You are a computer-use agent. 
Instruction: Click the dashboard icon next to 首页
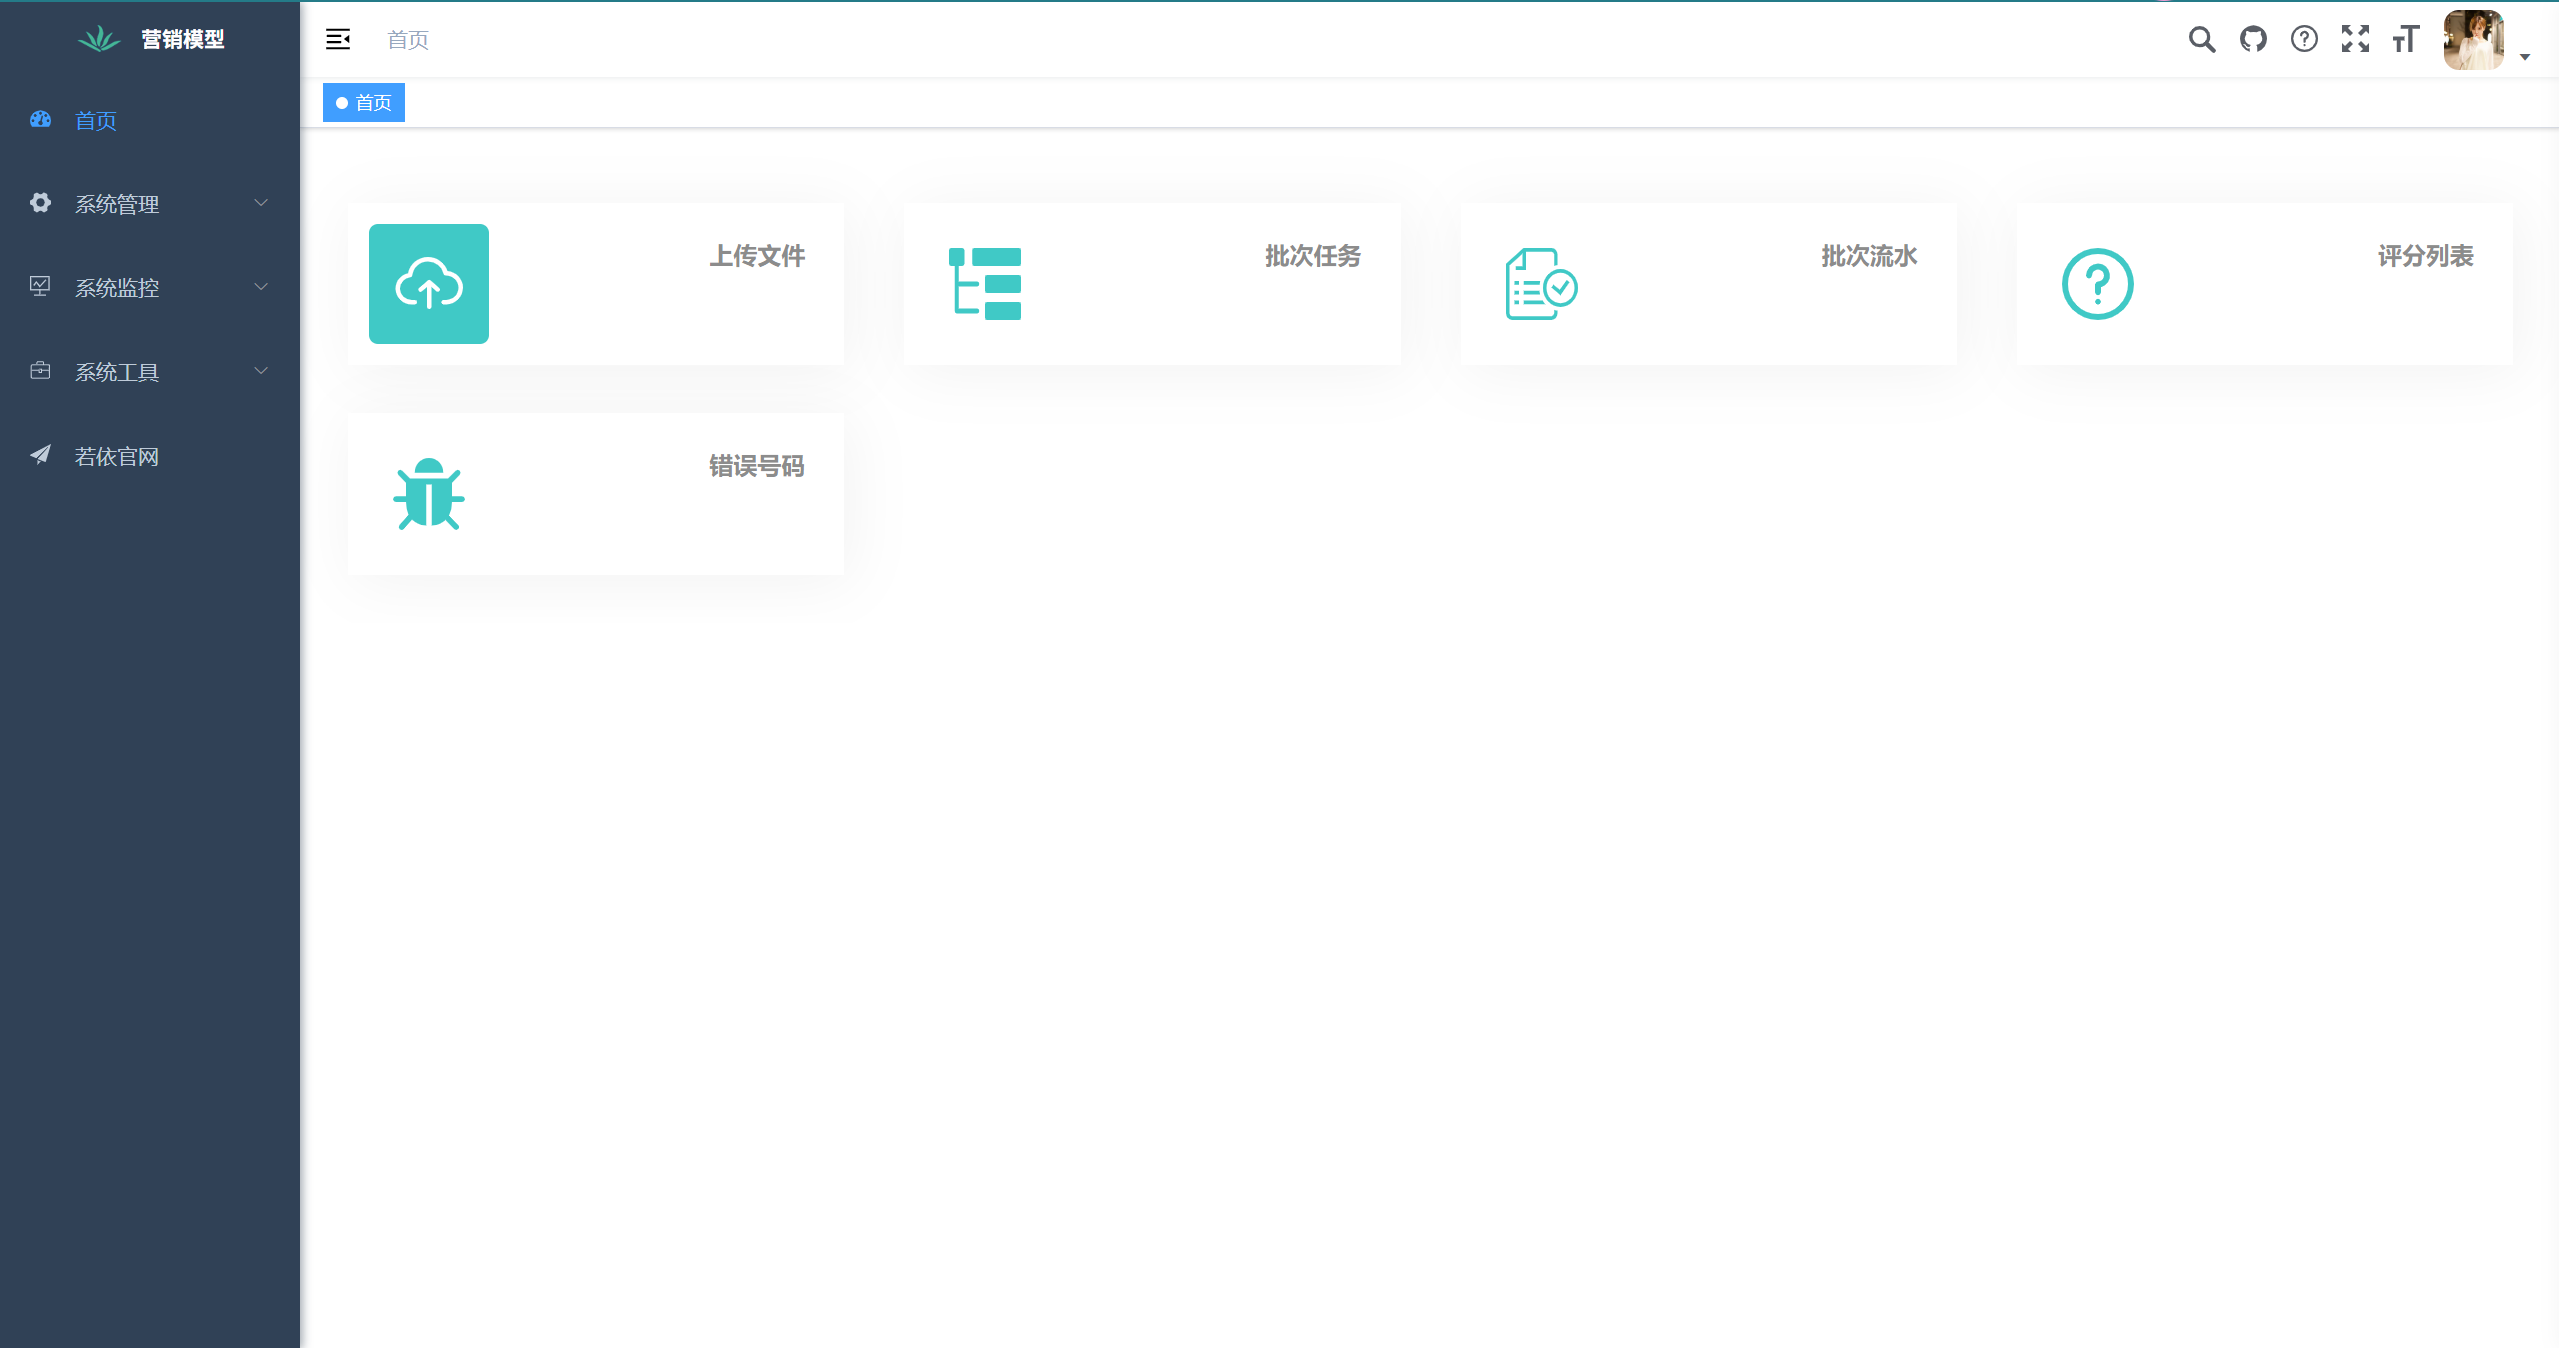(40, 120)
